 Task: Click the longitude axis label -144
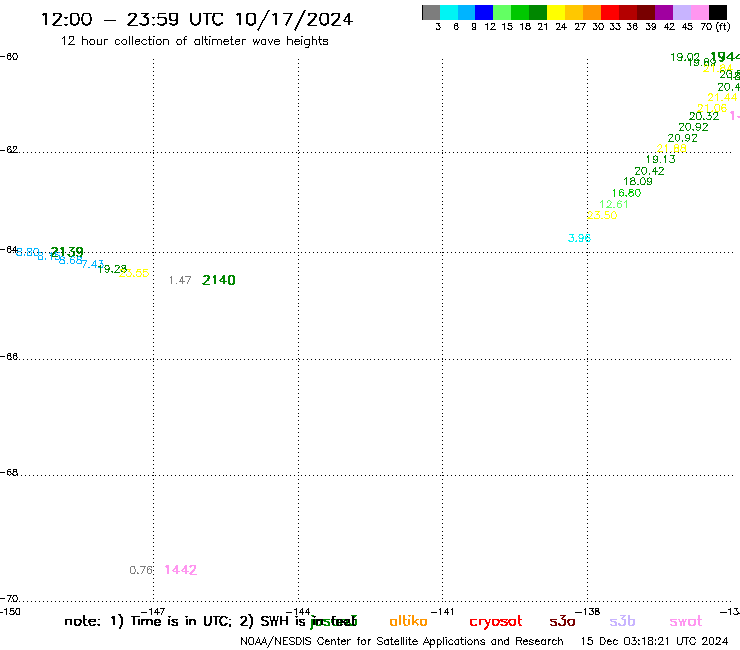298,612
